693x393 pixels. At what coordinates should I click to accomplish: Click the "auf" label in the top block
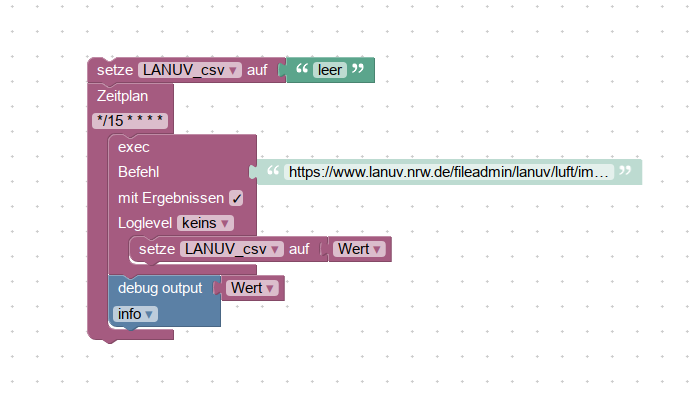pos(257,70)
